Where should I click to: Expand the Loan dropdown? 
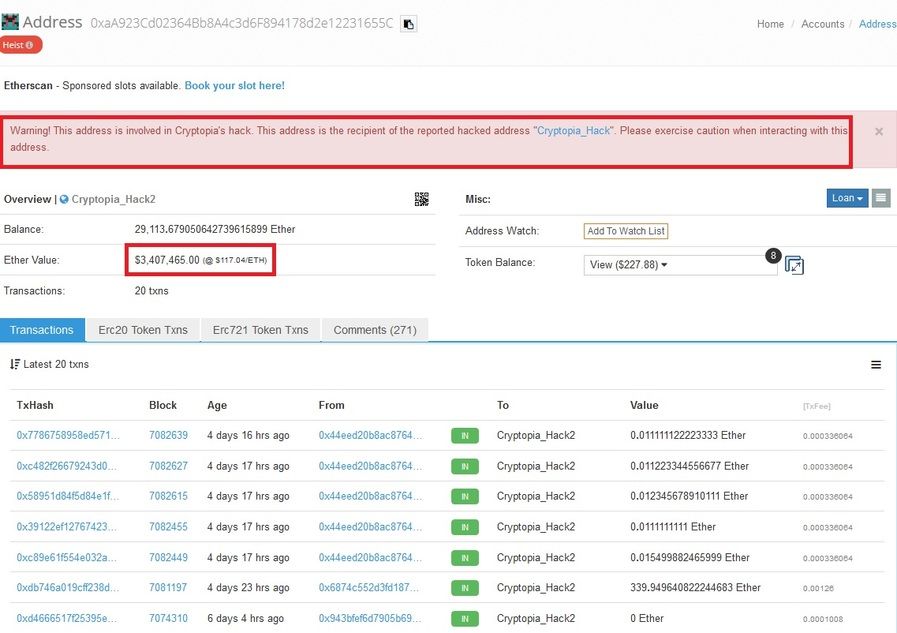click(x=847, y=198)
